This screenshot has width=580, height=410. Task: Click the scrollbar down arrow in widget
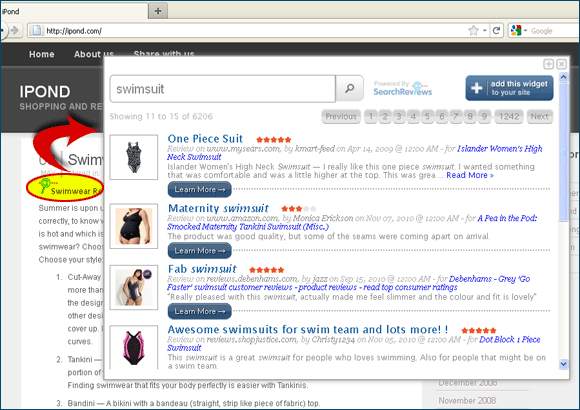tap(563, 364)
